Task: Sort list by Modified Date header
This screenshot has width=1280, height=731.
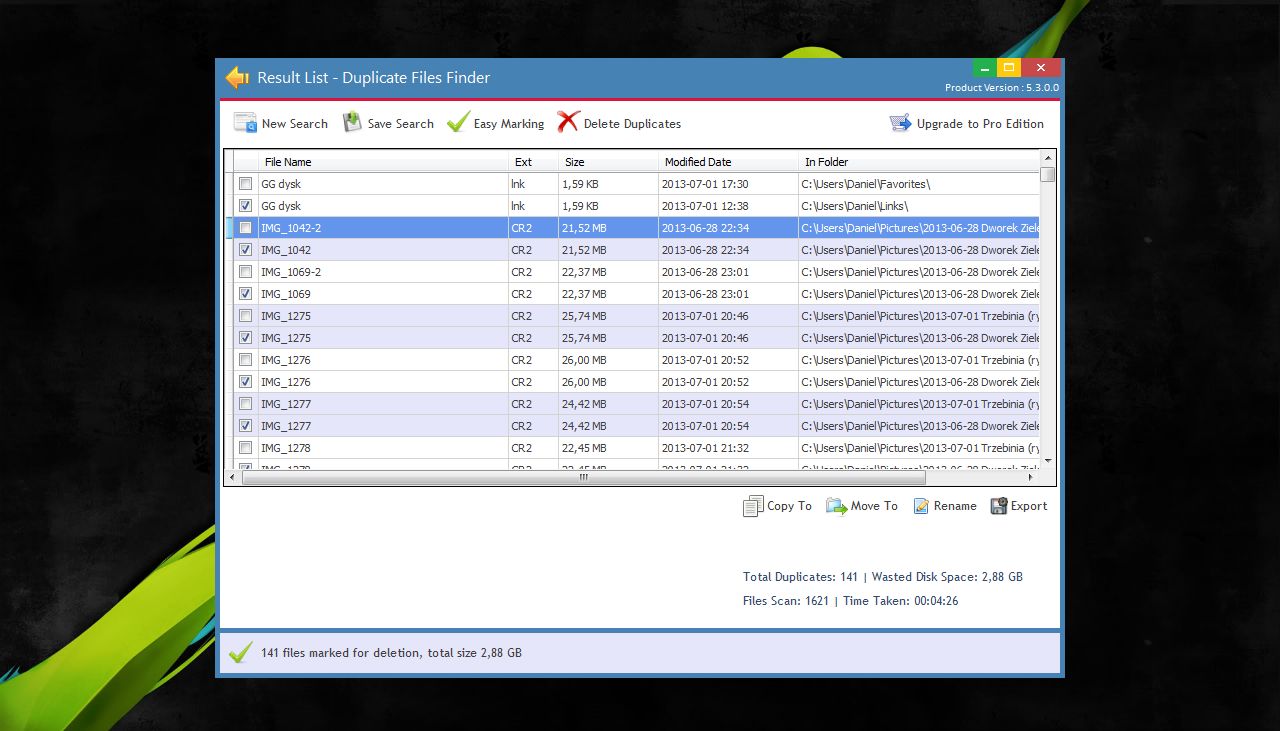Action: click(x=698, y=162)
